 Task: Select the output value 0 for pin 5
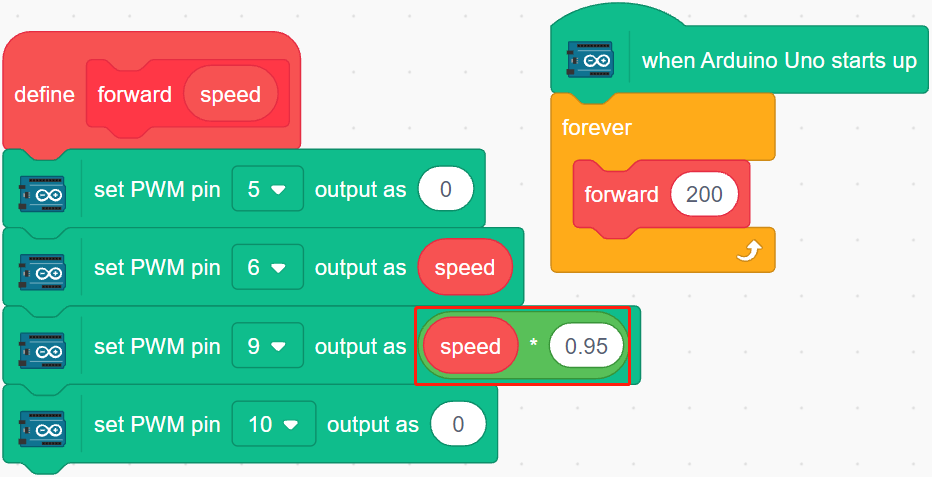[446, 189]
